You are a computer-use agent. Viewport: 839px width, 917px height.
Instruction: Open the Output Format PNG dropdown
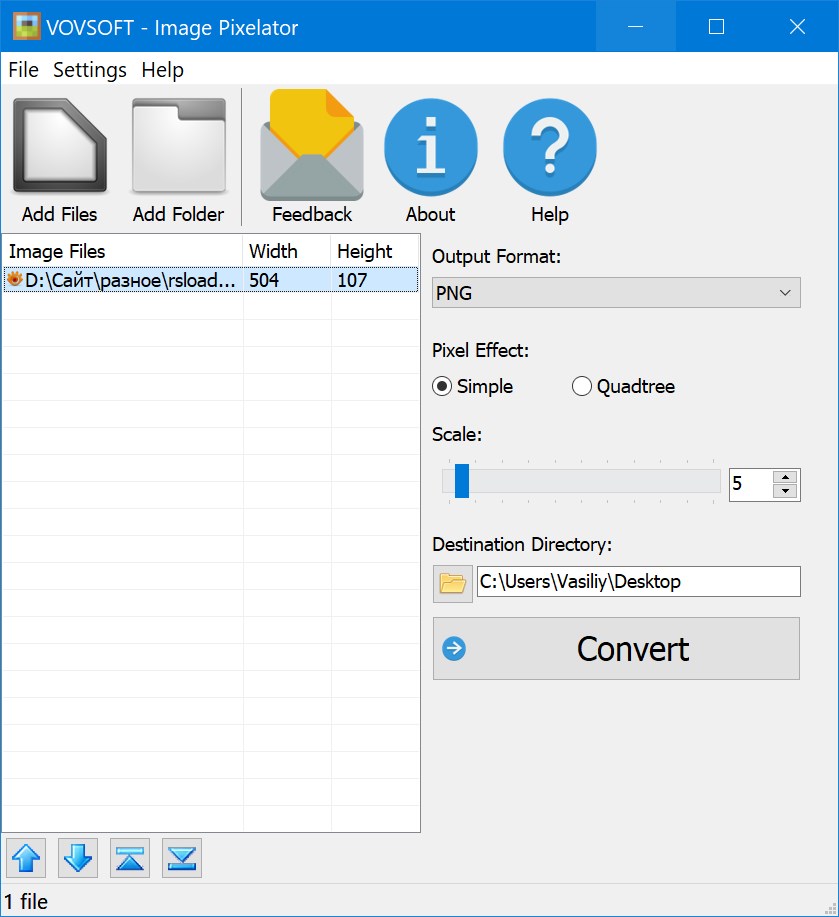point(616,292)
